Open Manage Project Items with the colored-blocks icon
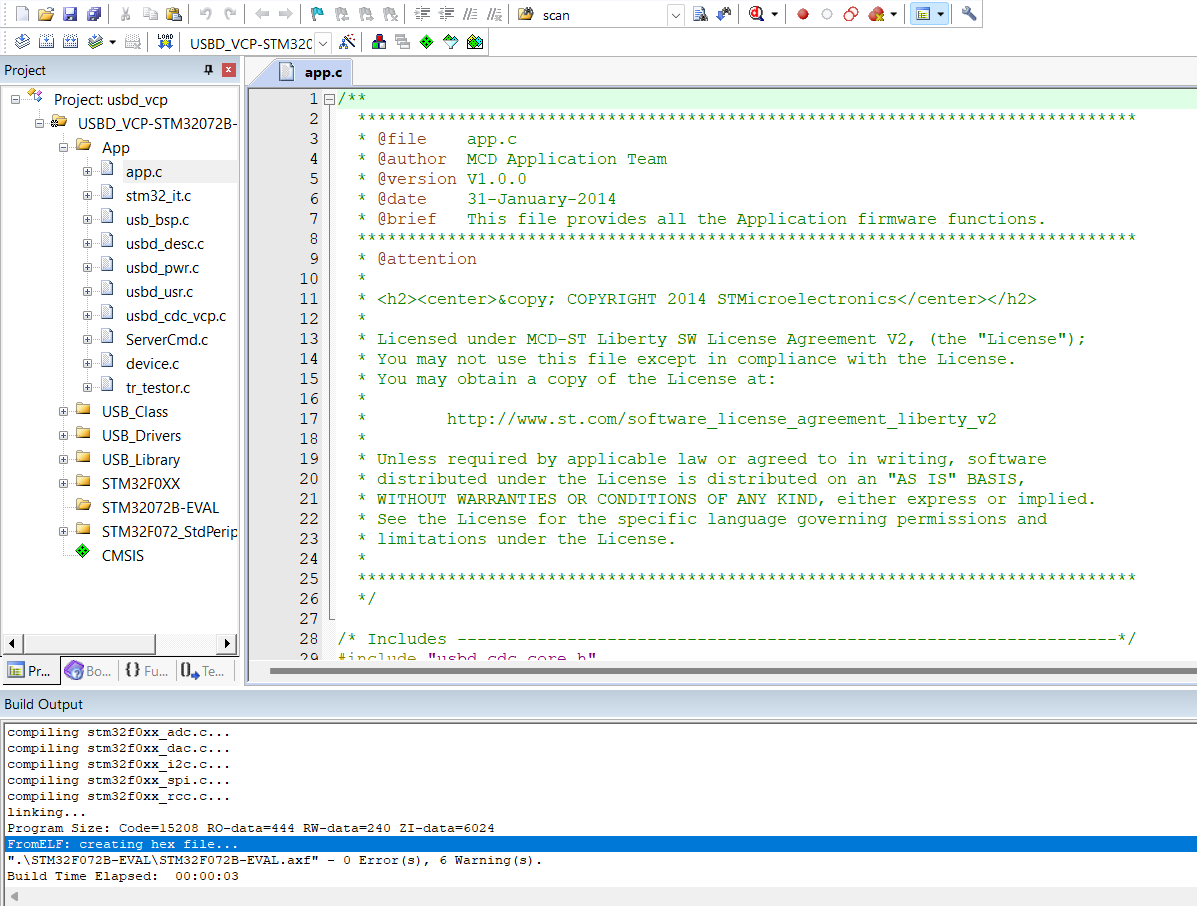This screenshot has width=1197, height=906. [x=379, y=42]
